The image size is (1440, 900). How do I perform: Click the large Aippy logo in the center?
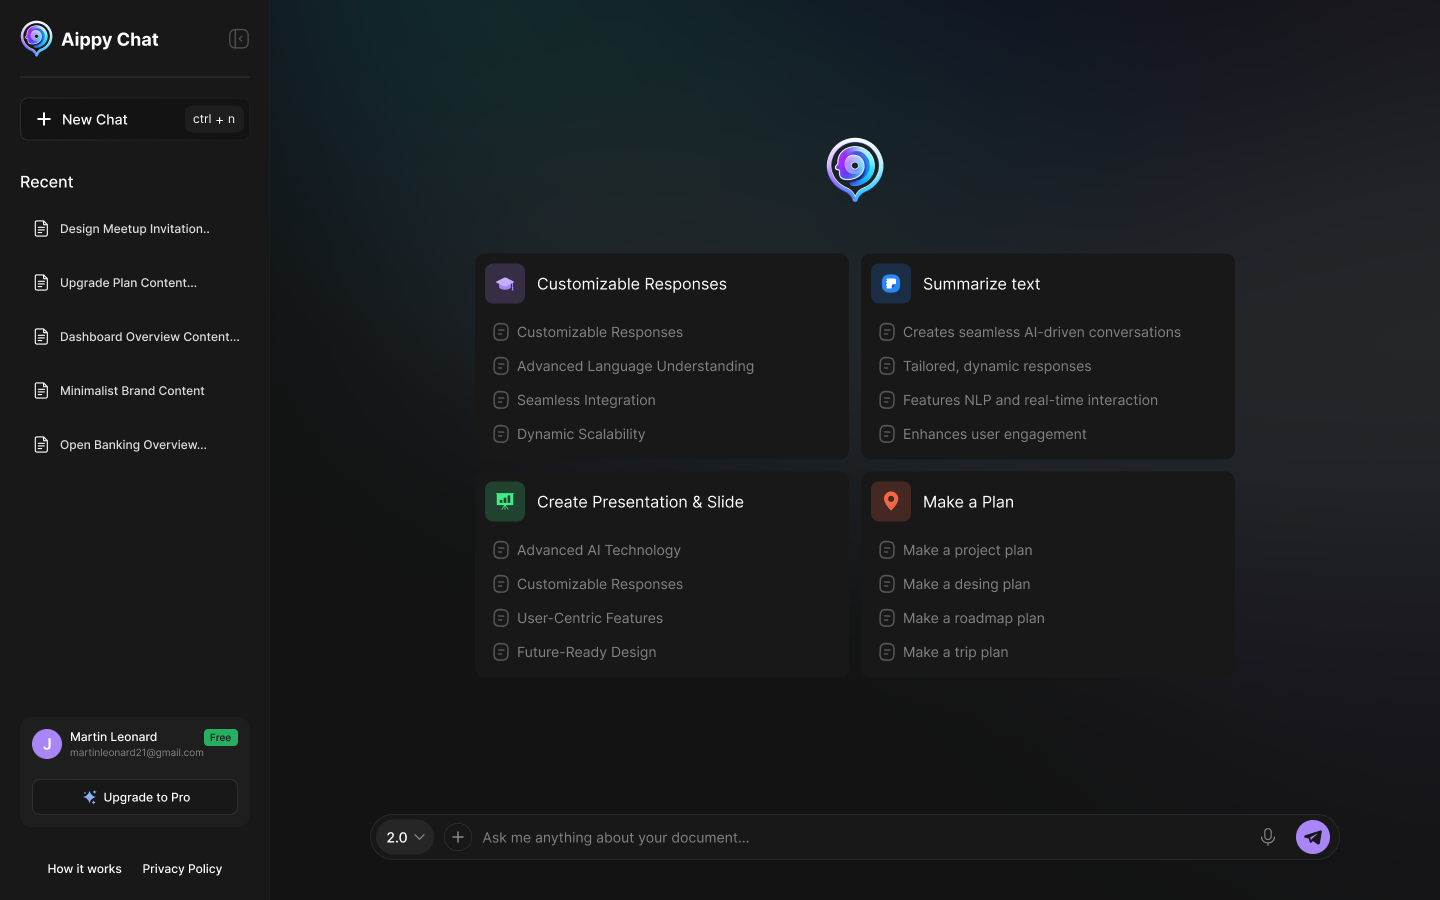coord(855,169)
